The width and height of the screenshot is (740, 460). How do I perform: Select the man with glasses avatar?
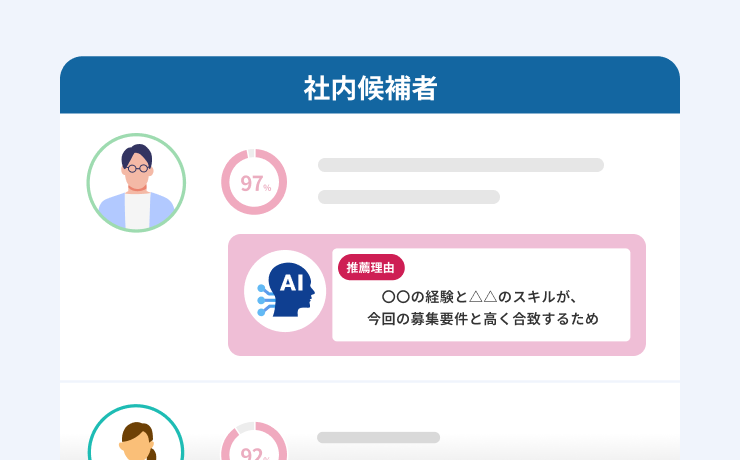[x=136, y=182]
